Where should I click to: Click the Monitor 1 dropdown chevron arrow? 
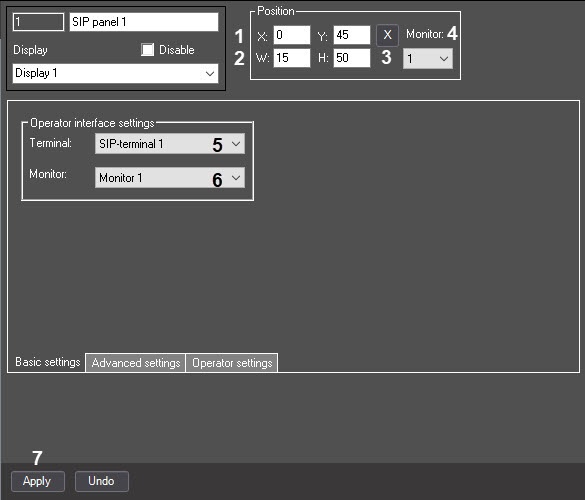point(236,178)
